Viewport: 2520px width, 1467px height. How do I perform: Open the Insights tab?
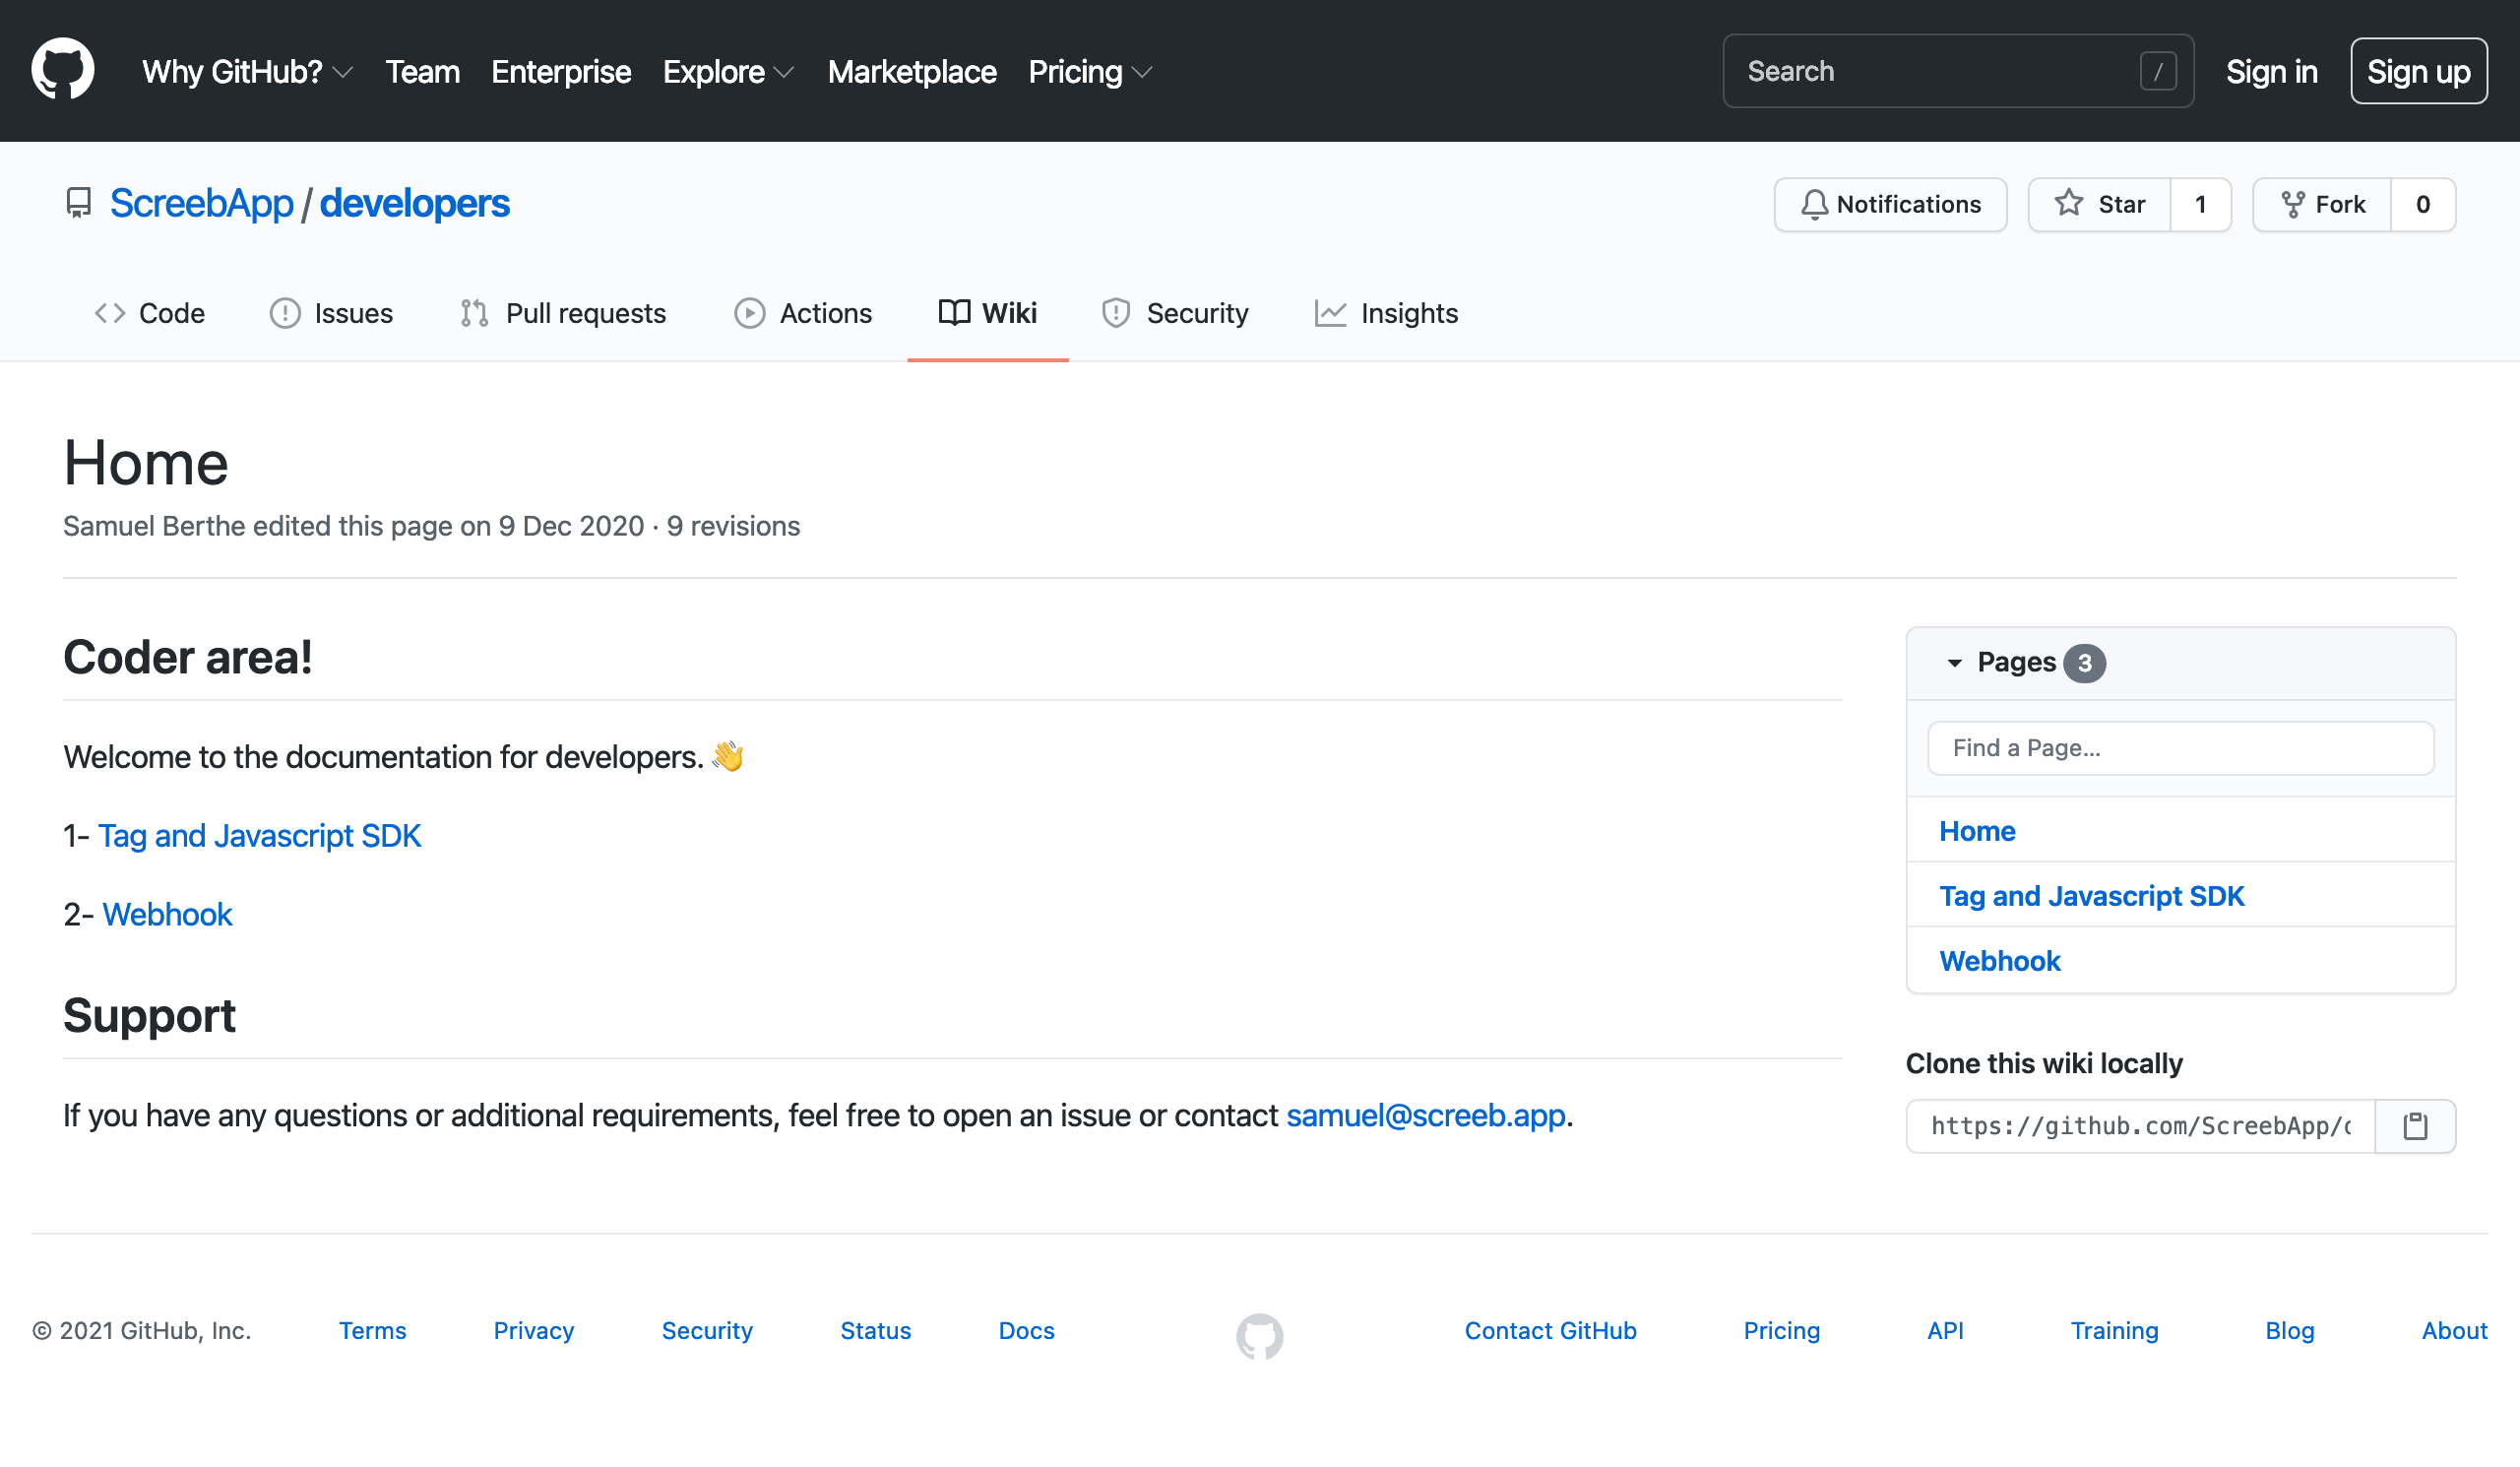point(1386,313)
